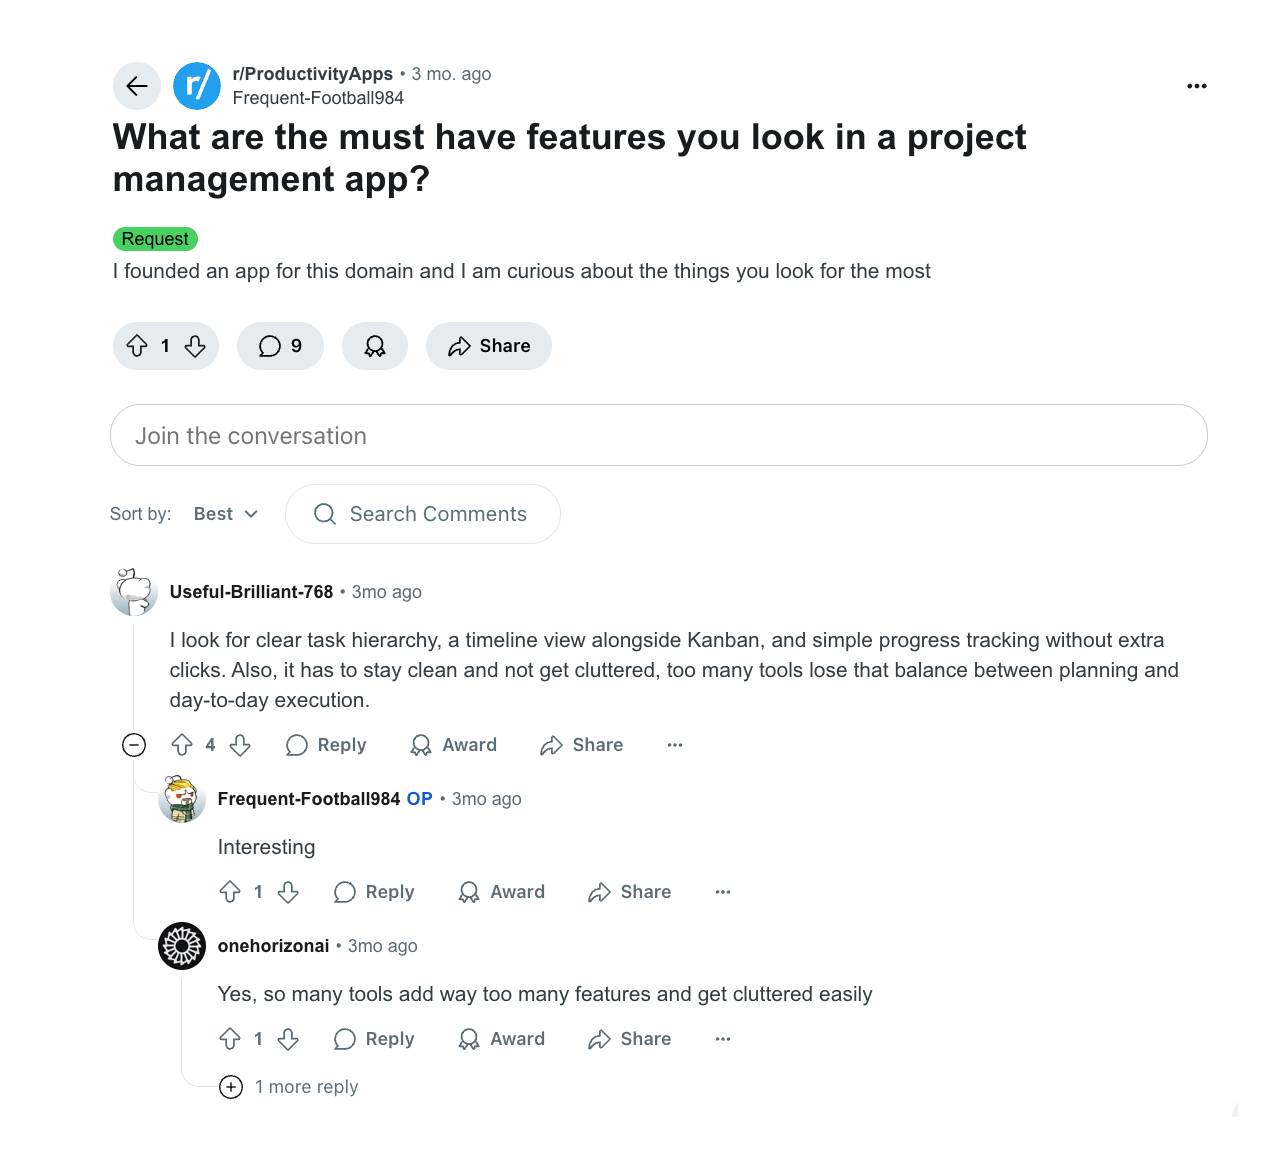Downvote Useful-Brilliant-768's comment
This screenshot has width=1281, height=1157.
[240, 745]
